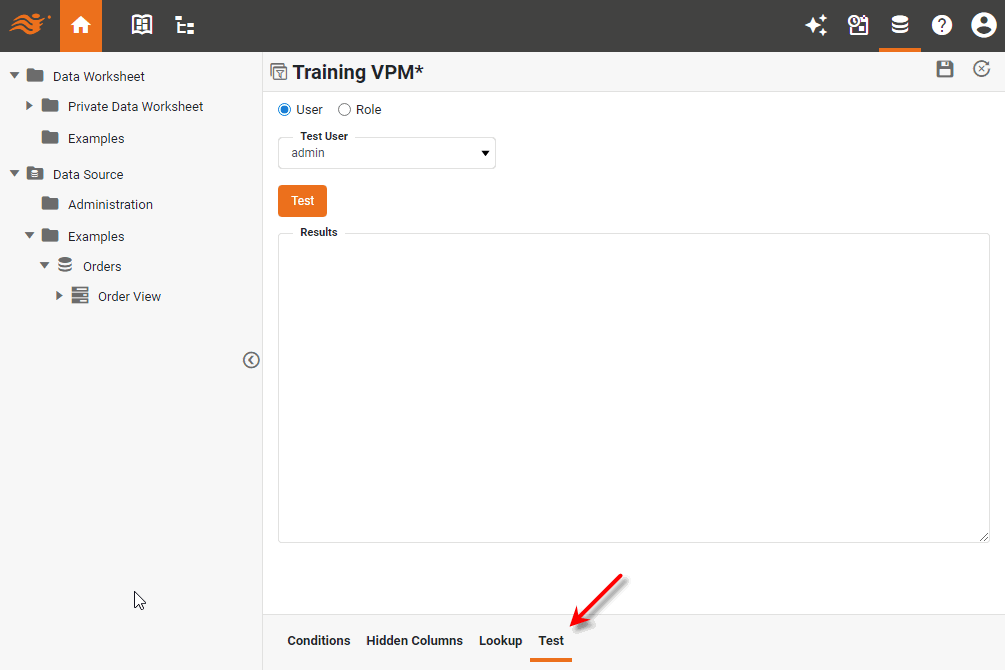This screenshot has height=670, width=1005.
Task: Save the Training VPM with disk icon
Action: [945, 69]
